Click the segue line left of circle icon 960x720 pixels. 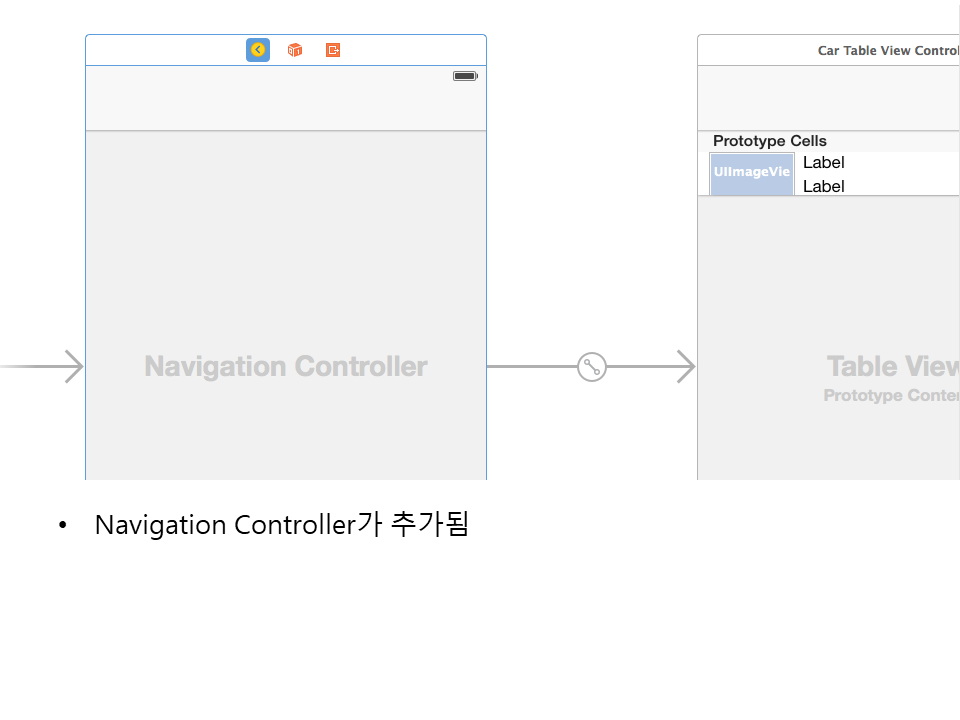click(x=530, y=367)
